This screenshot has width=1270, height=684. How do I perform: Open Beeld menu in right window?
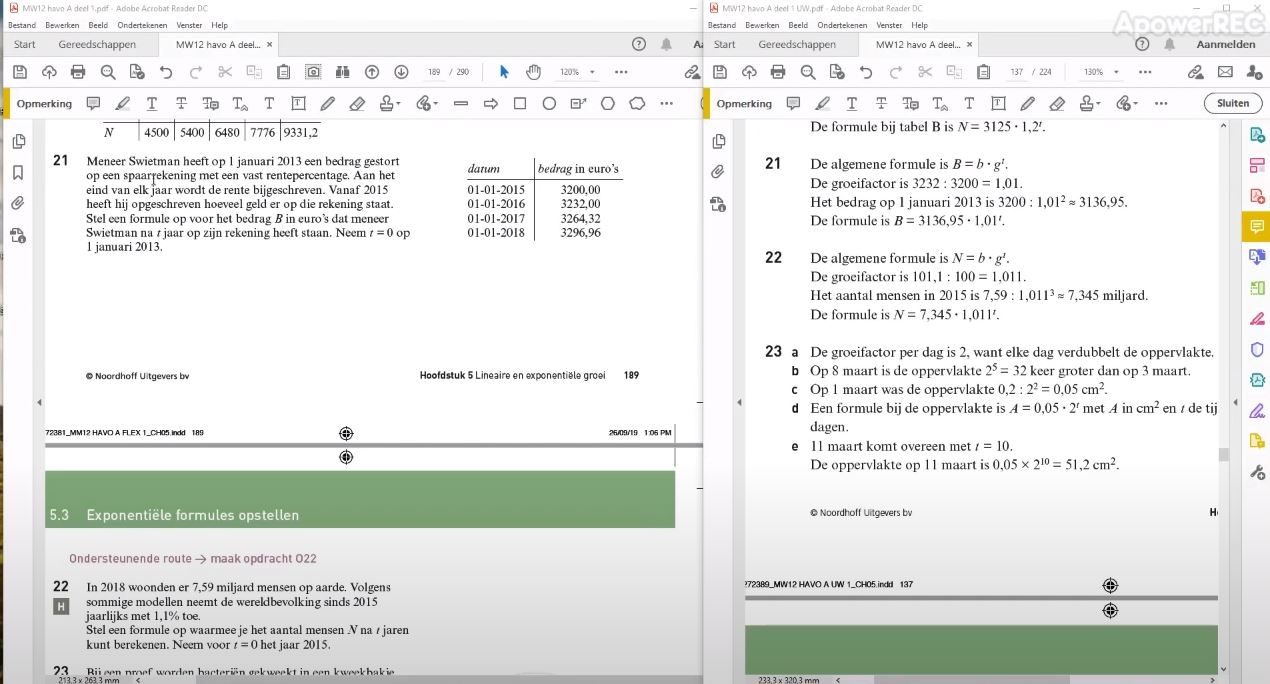coord(798,25)
